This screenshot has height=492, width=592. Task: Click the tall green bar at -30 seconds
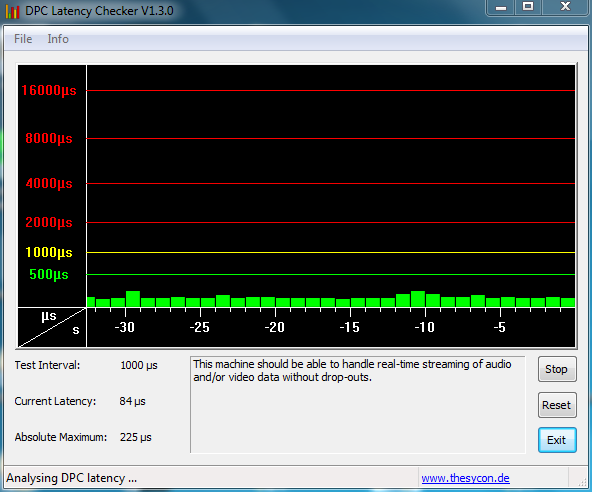tap(133, 299)
